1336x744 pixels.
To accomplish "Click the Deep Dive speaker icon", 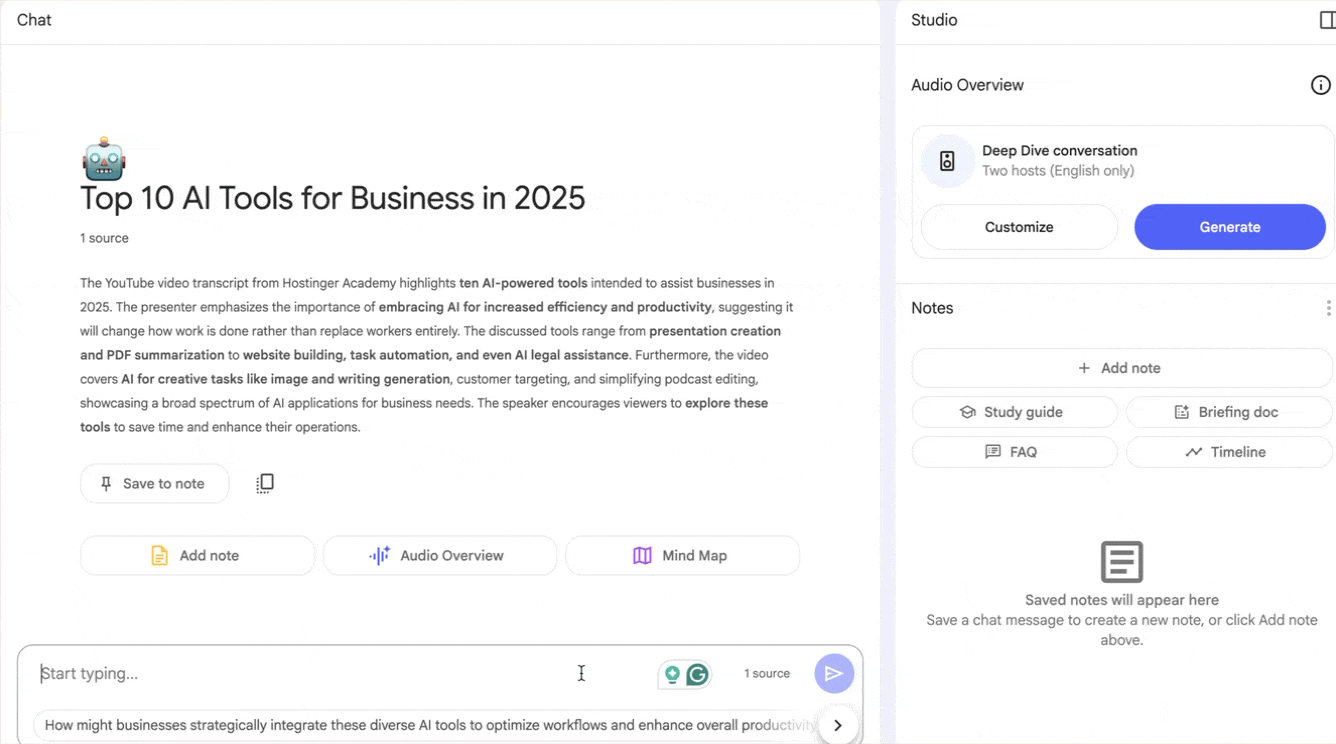I will [x=948, y=161].
